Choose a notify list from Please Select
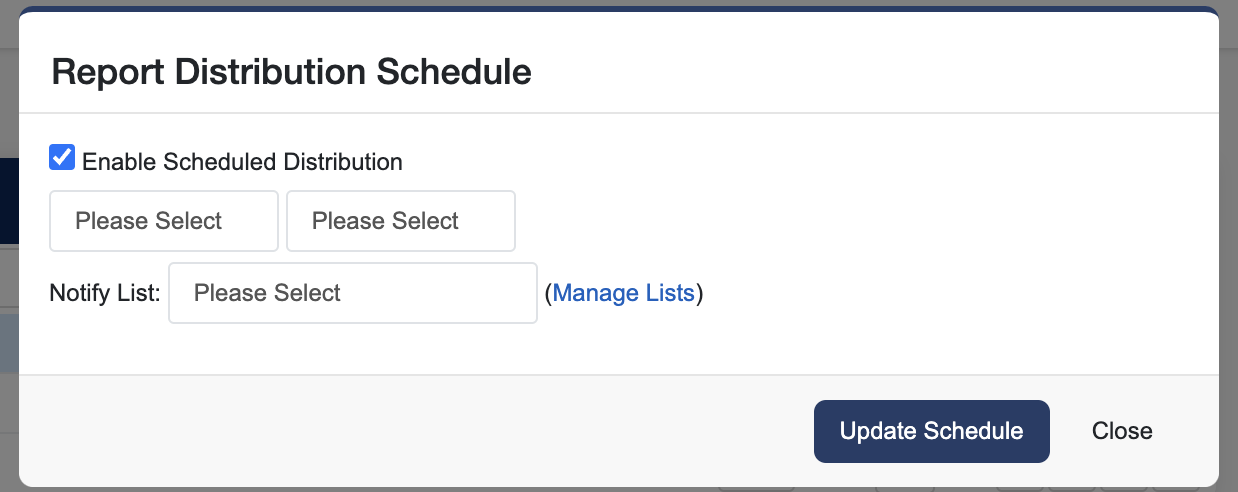 (353, 293)
